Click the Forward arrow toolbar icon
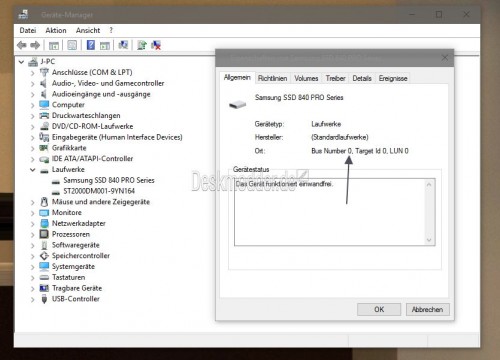Image resolution: width=500 pixels, height=360 pixels. pyautogui.click(x=35, y=45)
